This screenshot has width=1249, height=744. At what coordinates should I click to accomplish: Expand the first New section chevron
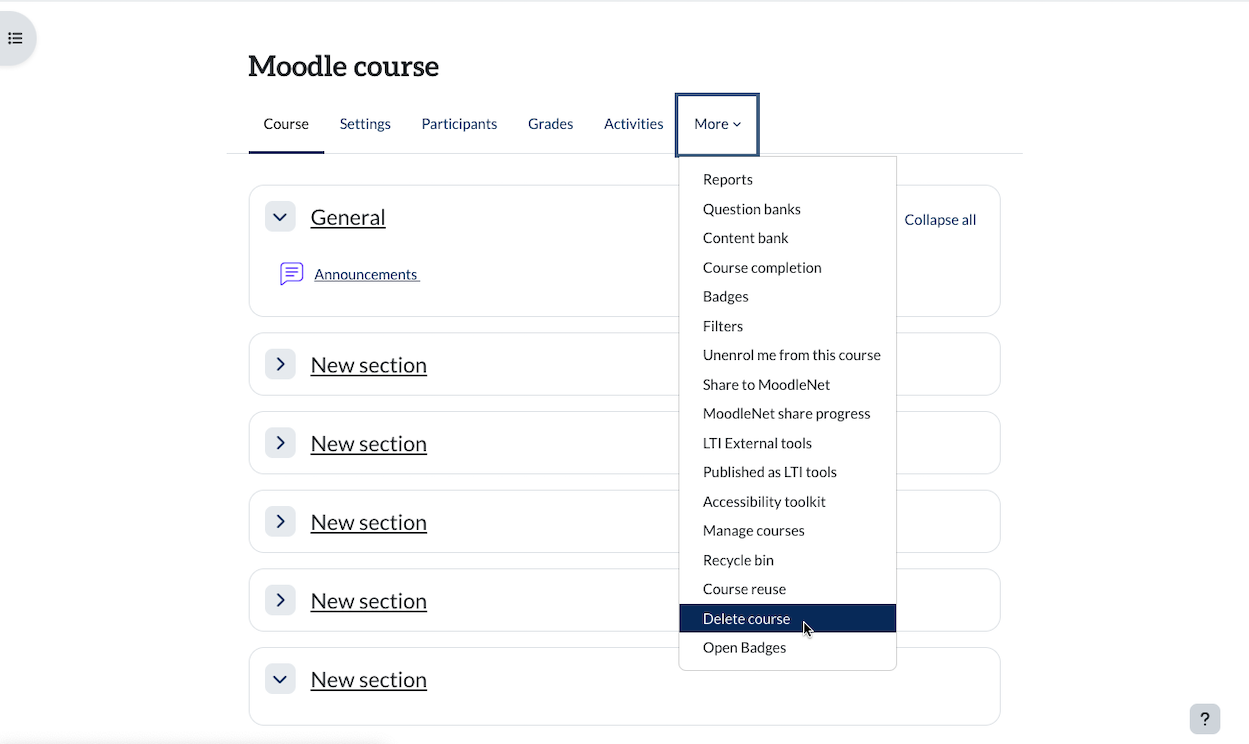coord(280,365)
